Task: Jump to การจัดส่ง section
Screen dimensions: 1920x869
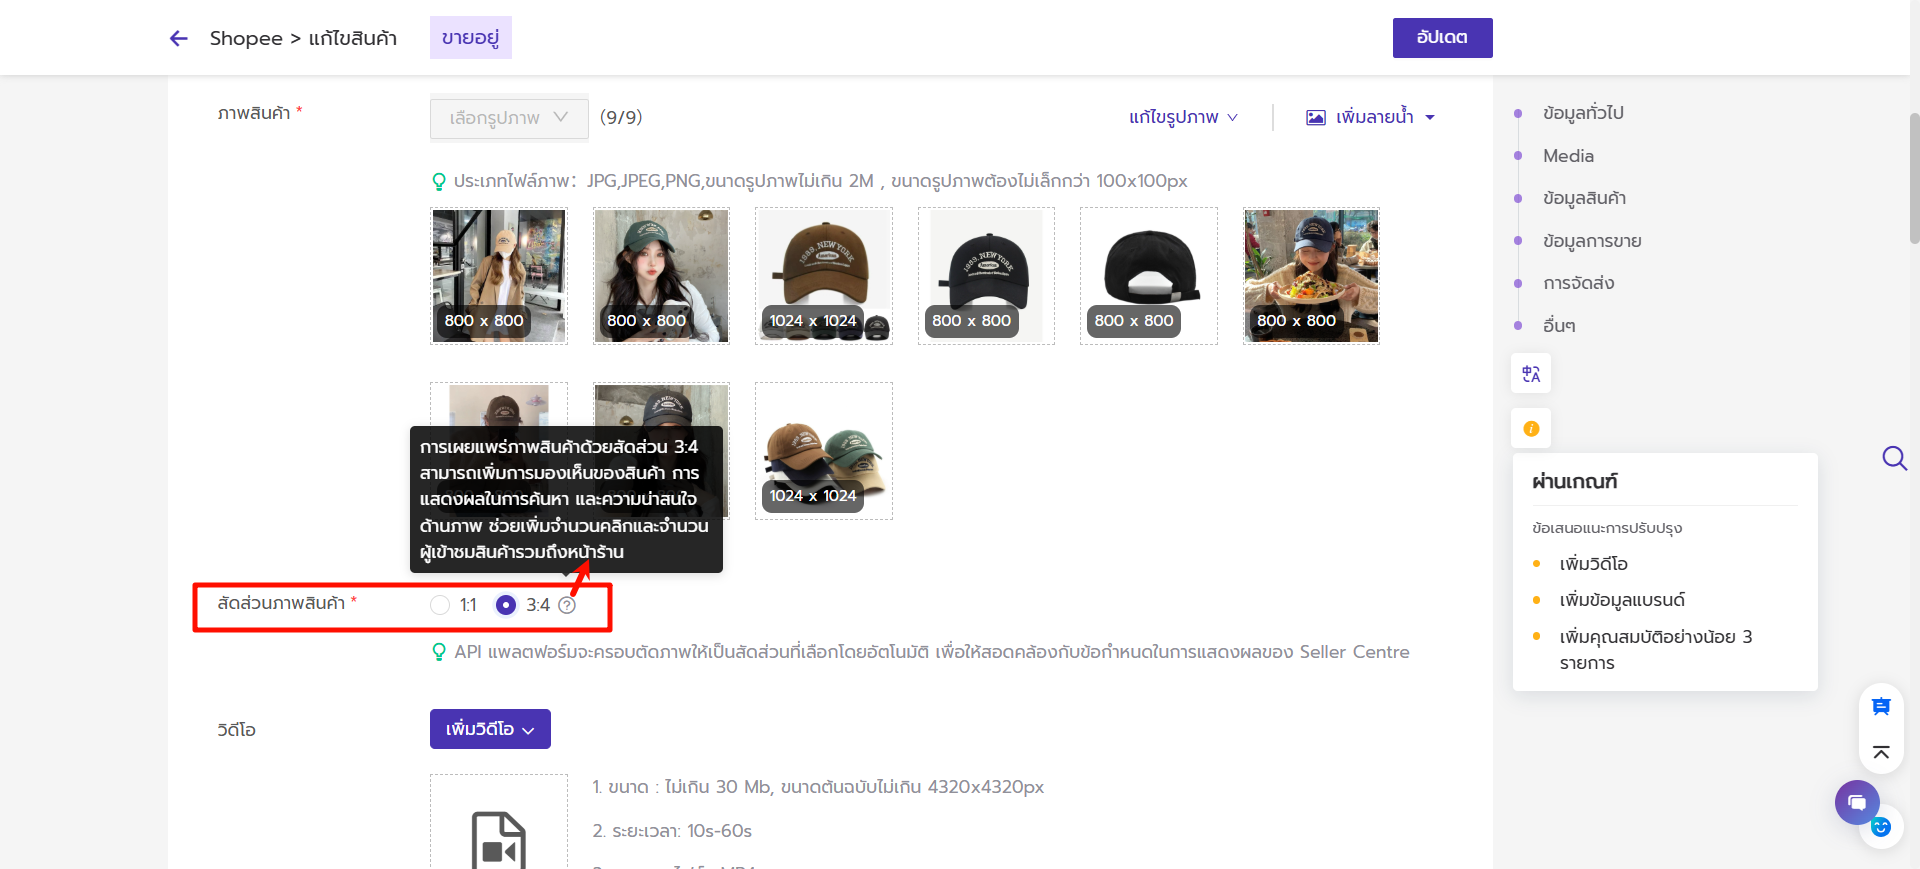Action: (x=1578, y=283)
